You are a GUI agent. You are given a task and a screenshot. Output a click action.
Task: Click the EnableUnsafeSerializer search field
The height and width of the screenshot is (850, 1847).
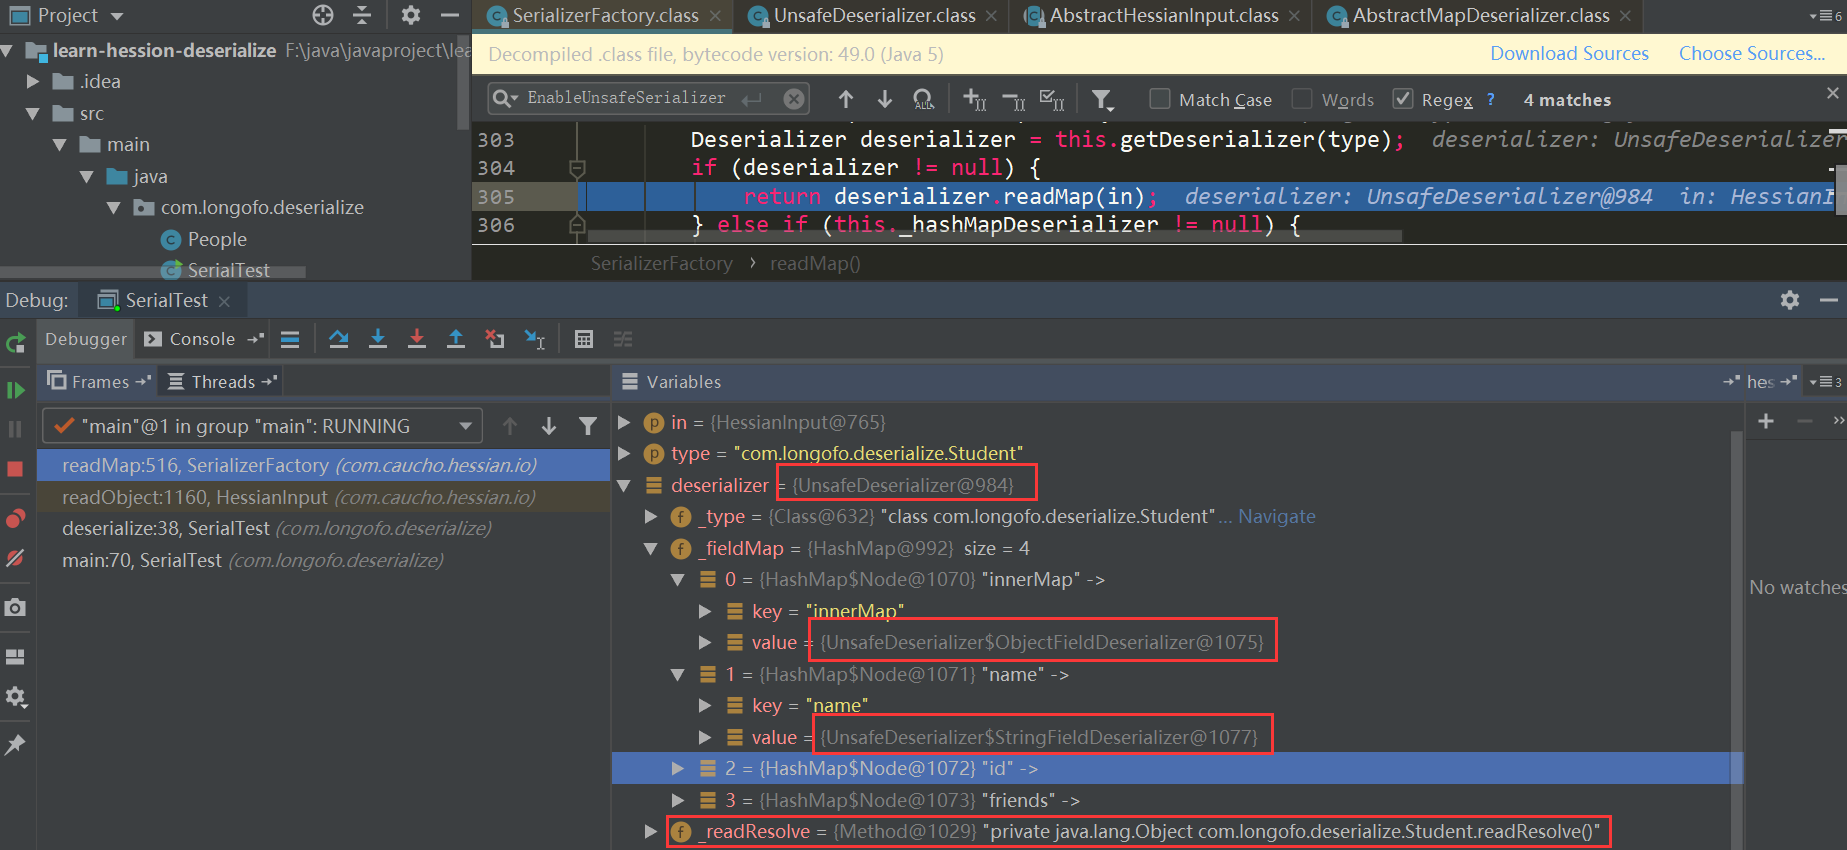tap(627, 98)
